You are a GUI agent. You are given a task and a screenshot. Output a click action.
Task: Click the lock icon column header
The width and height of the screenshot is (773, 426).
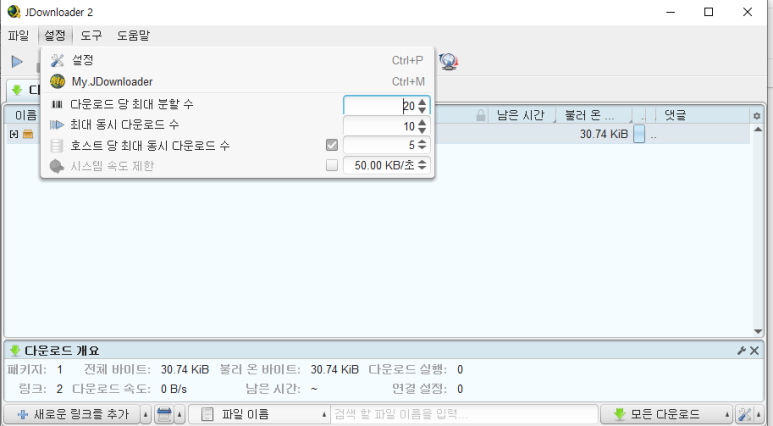pos(481,115)
